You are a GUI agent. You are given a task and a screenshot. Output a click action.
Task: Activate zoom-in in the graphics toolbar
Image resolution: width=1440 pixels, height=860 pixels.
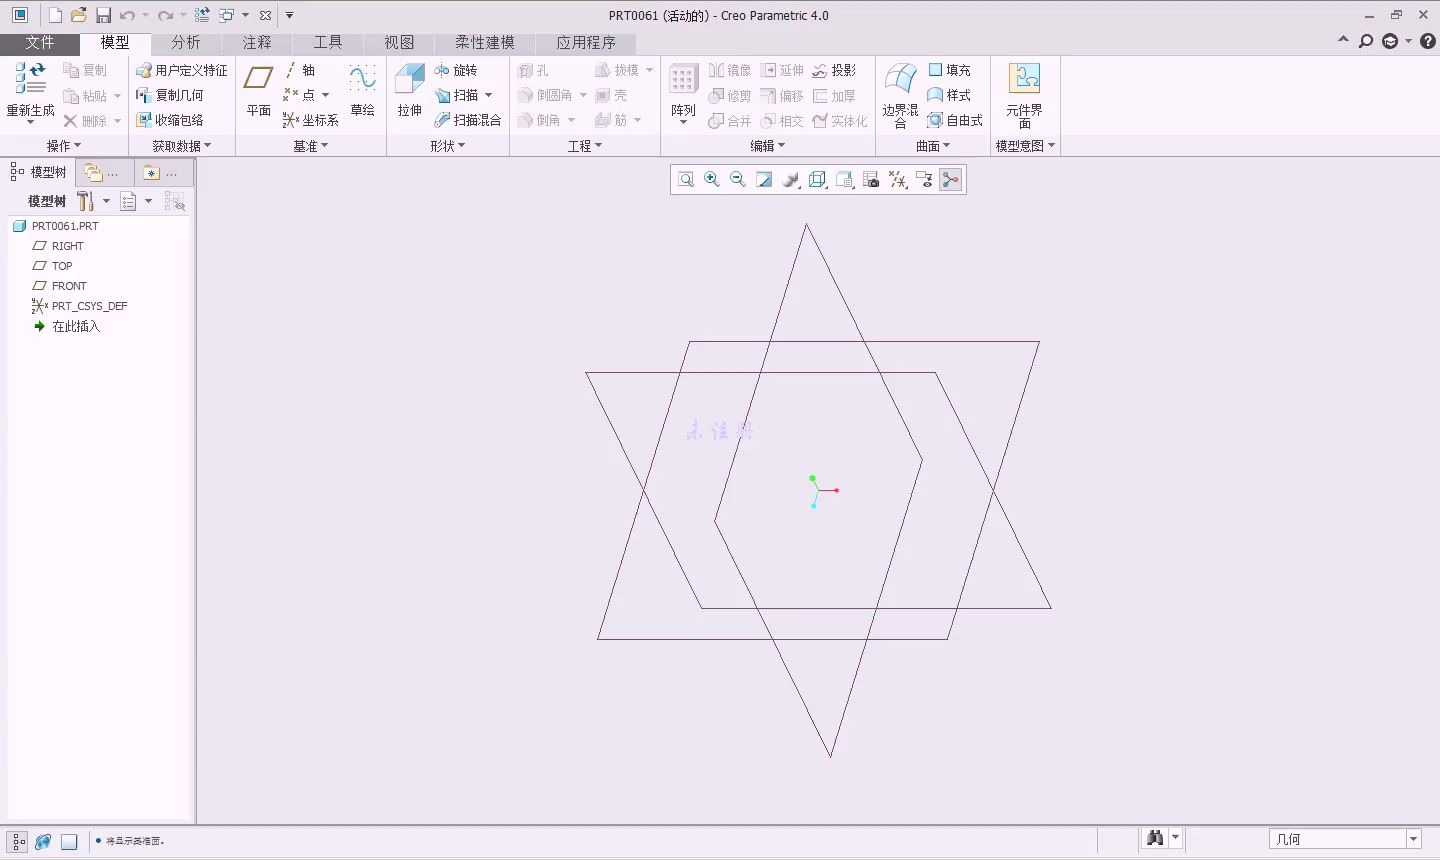[711, 179]
